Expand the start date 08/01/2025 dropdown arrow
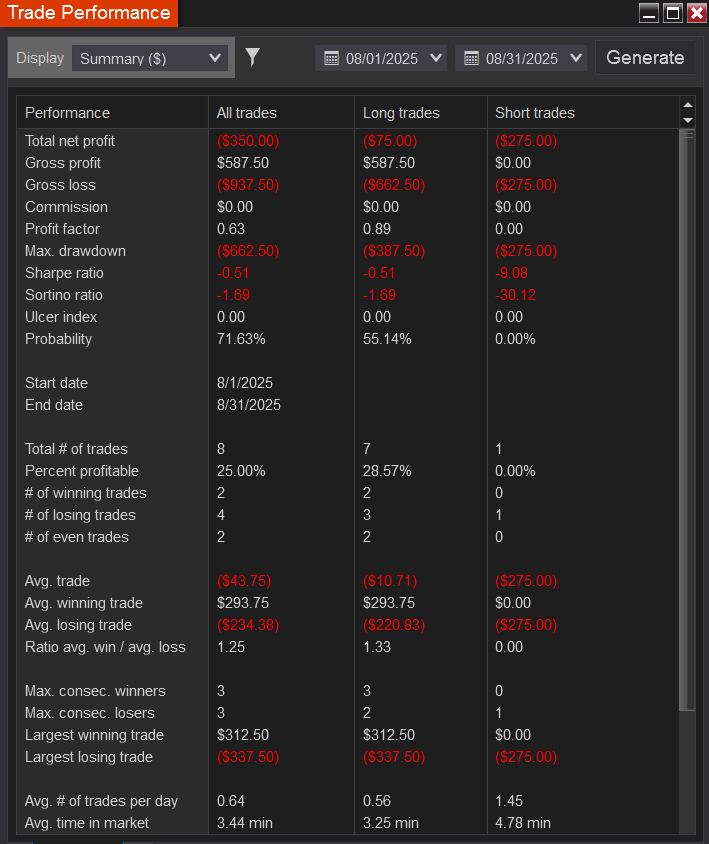709x844 pixels. pyautogui.click(x=435, y=58)
